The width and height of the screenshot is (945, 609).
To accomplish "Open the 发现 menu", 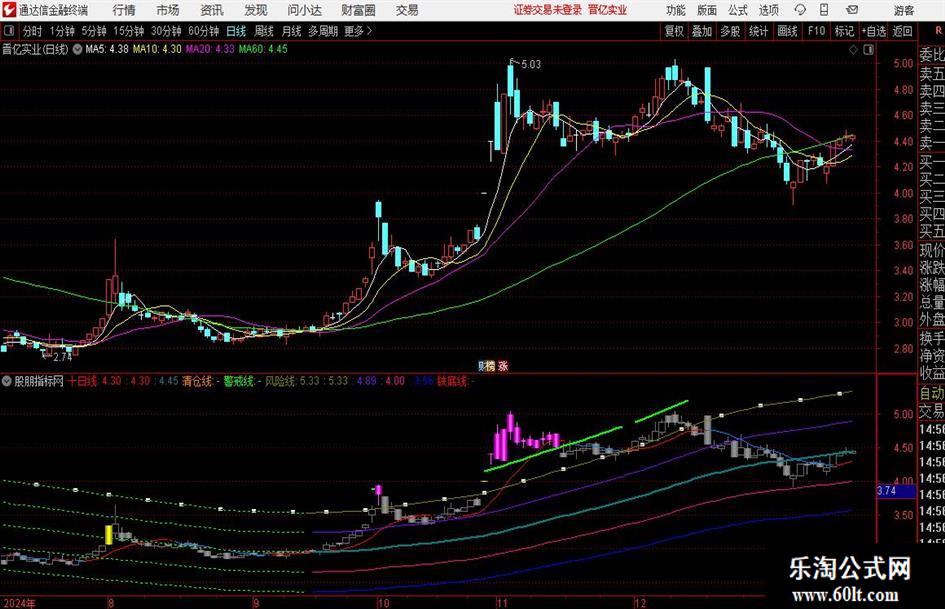I will [x=256, y=10].
